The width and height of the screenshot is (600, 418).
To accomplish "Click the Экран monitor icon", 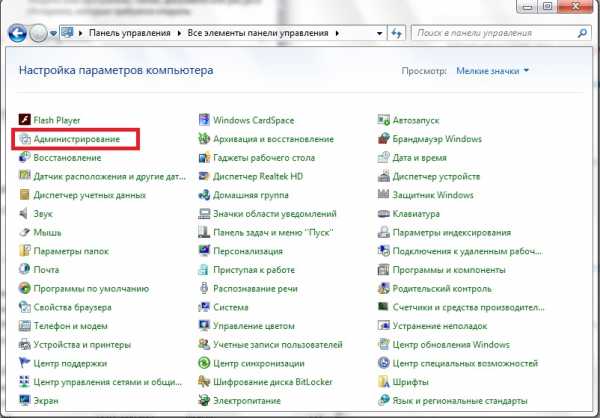I will tap(24, 400).
